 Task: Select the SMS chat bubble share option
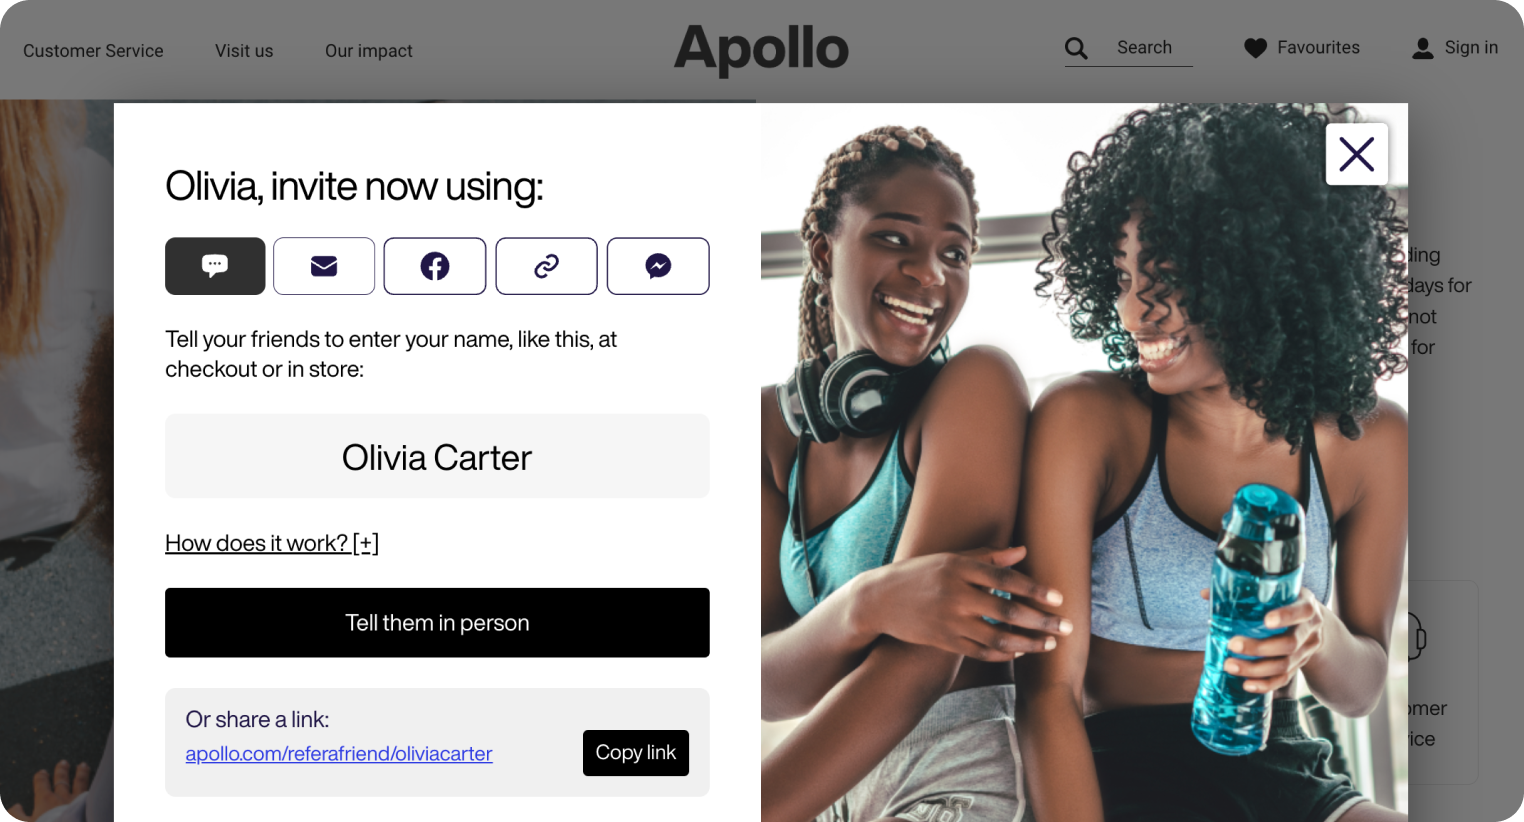215,266
